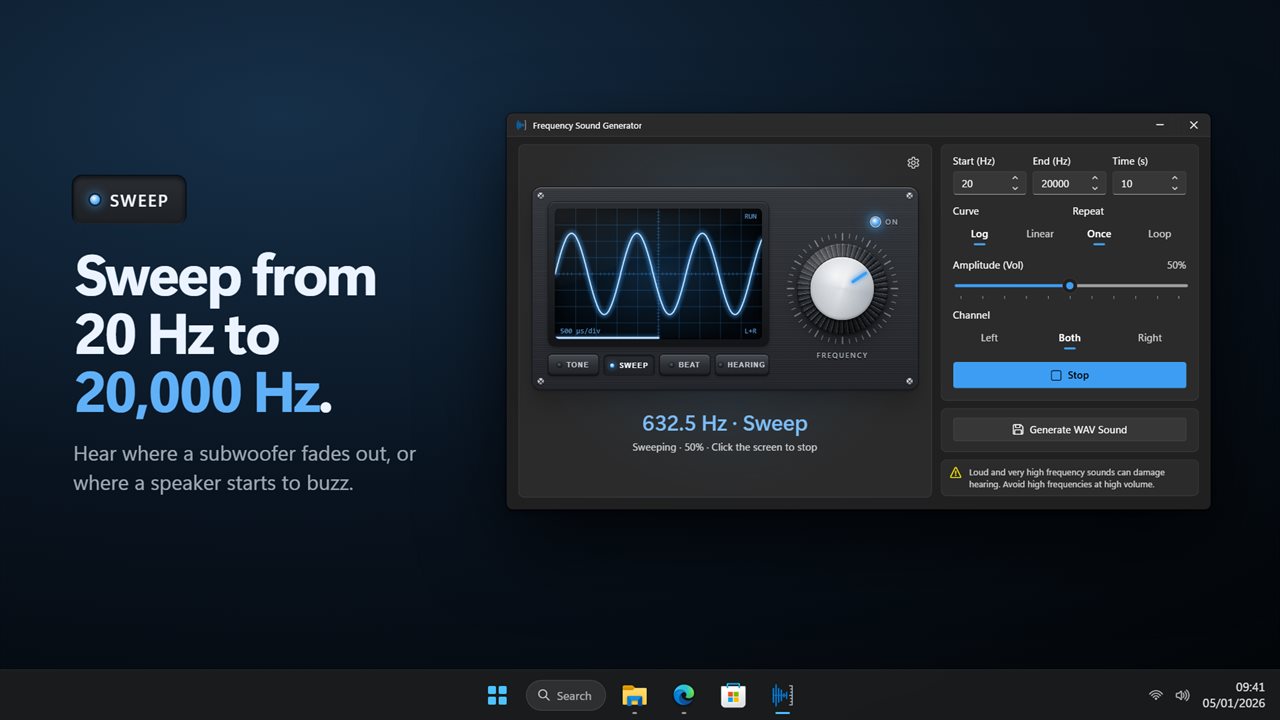Select the Right channel

[x=1150, y=338]
